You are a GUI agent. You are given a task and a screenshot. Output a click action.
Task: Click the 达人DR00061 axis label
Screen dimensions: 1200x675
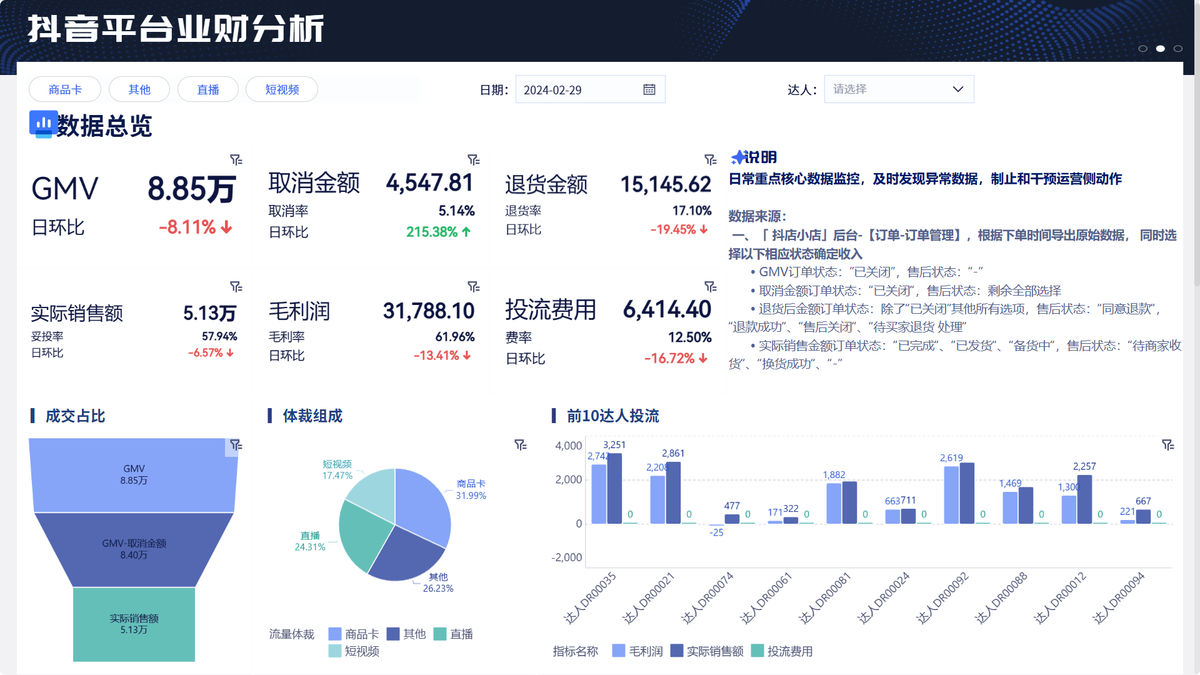[765, 600]
